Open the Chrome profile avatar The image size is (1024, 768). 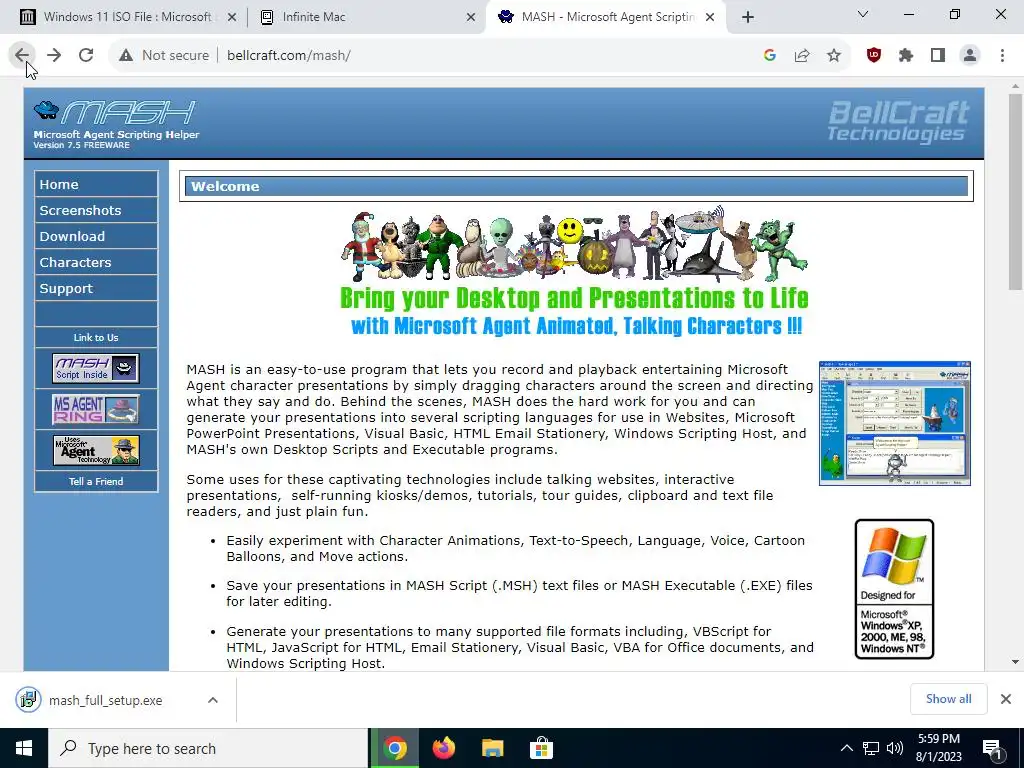click(x=970, y=56)
